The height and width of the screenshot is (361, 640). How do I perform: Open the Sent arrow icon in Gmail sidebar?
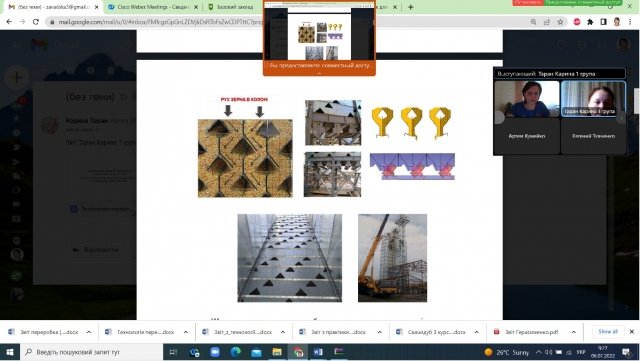pyautogui.click(x=17, y=162)
